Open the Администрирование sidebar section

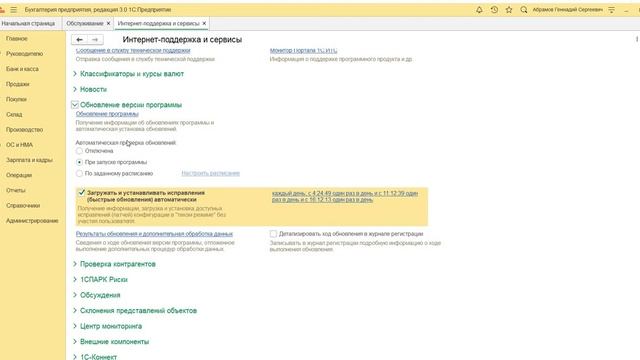click(x=32, y=221)
